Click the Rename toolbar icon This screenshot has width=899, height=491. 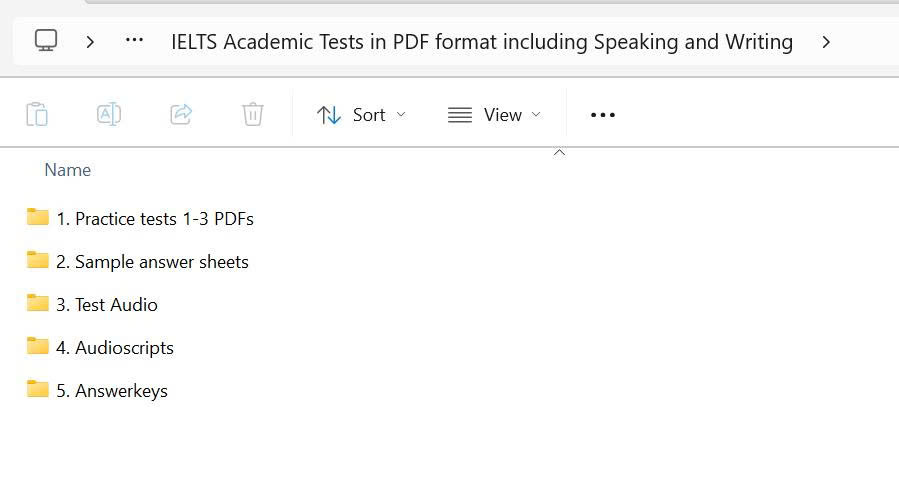(x=109, y=115)
